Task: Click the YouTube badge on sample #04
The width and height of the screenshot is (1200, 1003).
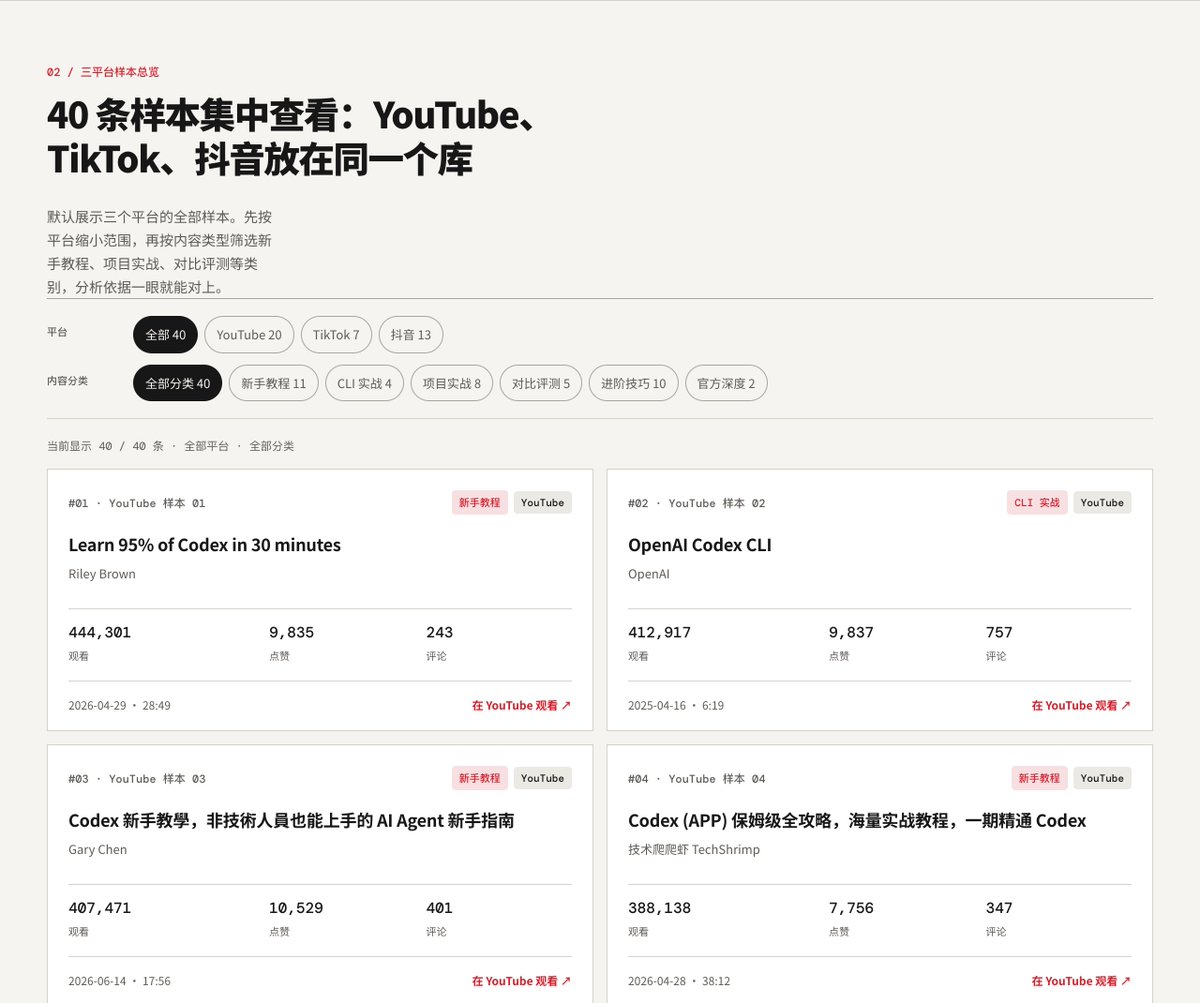Action: coord(1102,778)
